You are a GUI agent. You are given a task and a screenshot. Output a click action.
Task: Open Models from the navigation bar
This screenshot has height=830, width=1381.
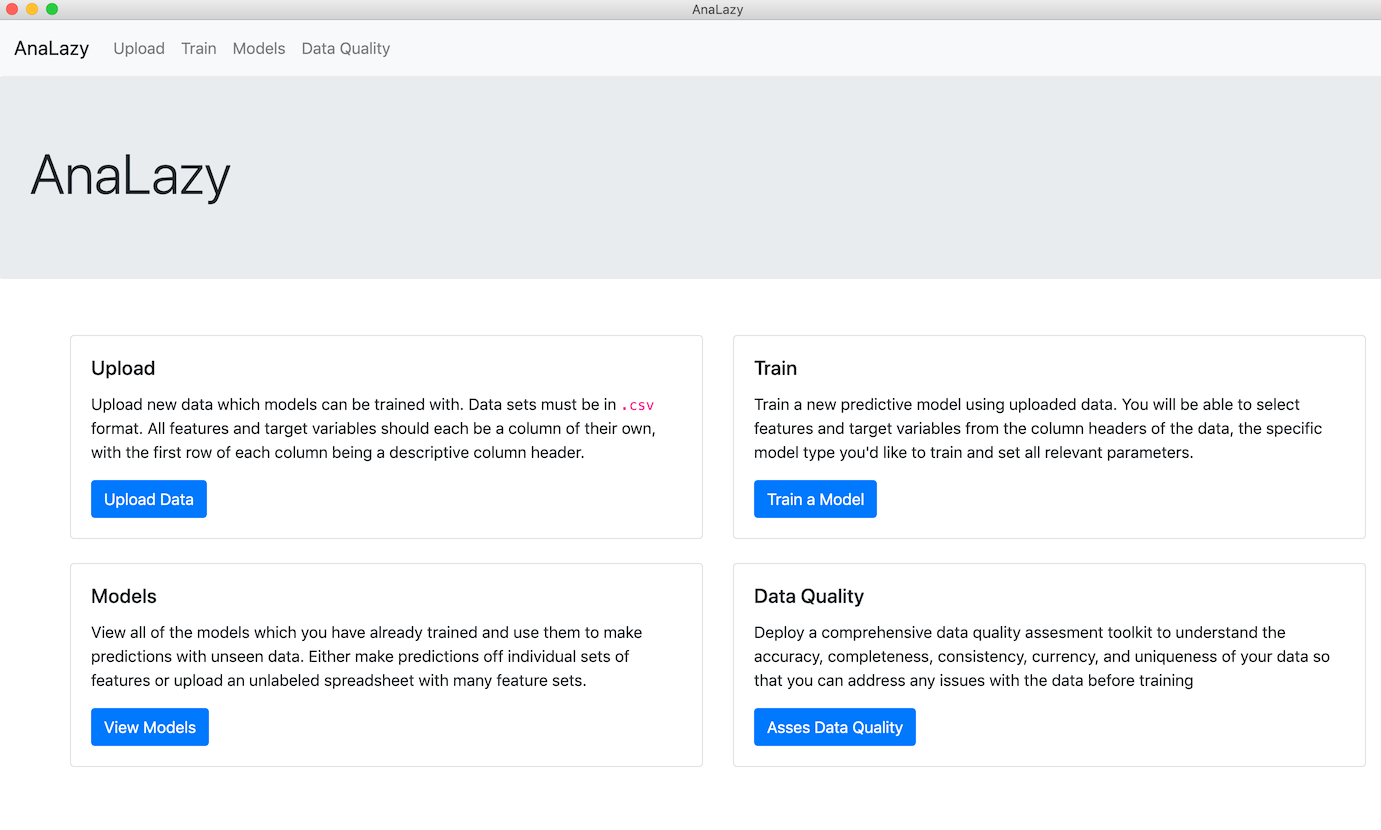coord(258,48)
